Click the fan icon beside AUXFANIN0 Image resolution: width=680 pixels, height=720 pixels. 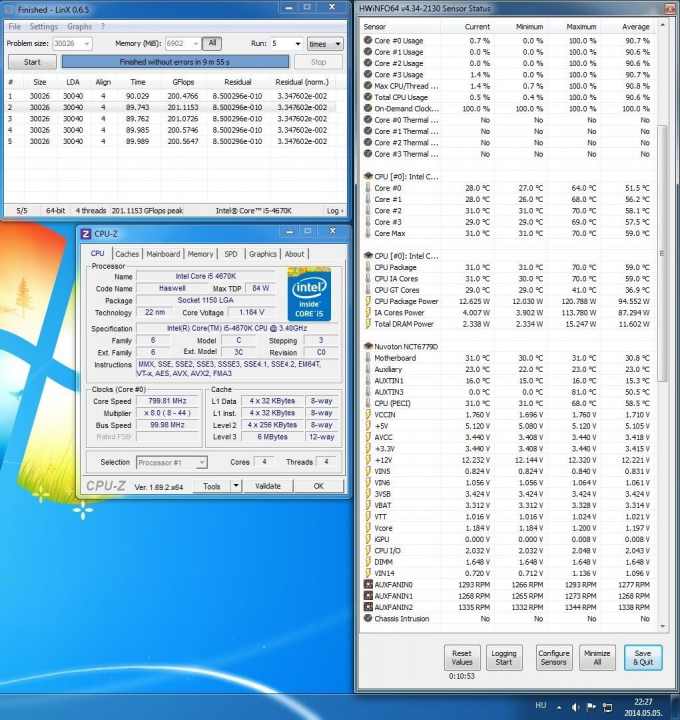(368, 584)
